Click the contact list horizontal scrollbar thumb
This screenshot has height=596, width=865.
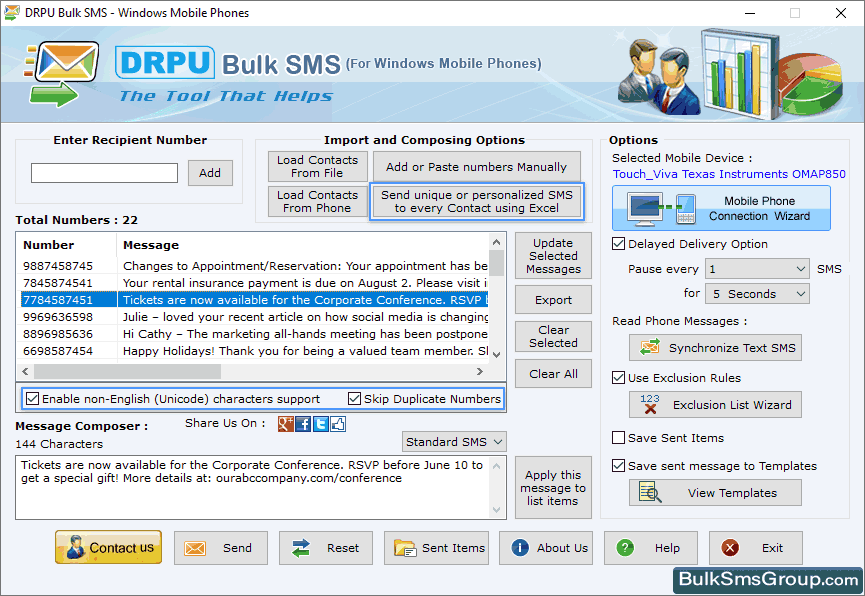coord(127,372)
